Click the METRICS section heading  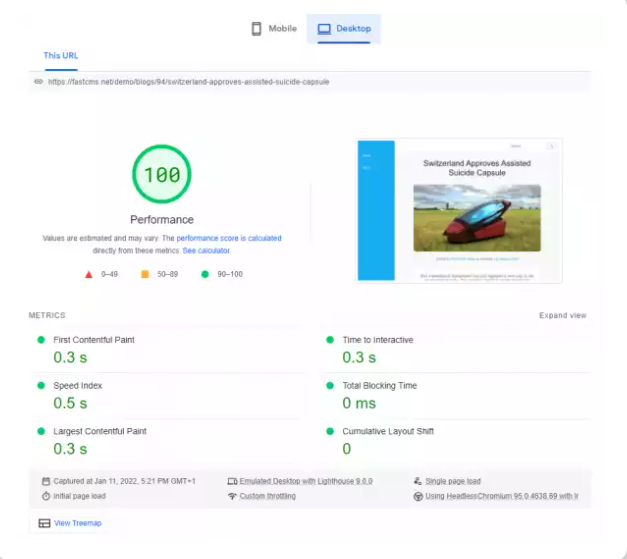point(47,315)
